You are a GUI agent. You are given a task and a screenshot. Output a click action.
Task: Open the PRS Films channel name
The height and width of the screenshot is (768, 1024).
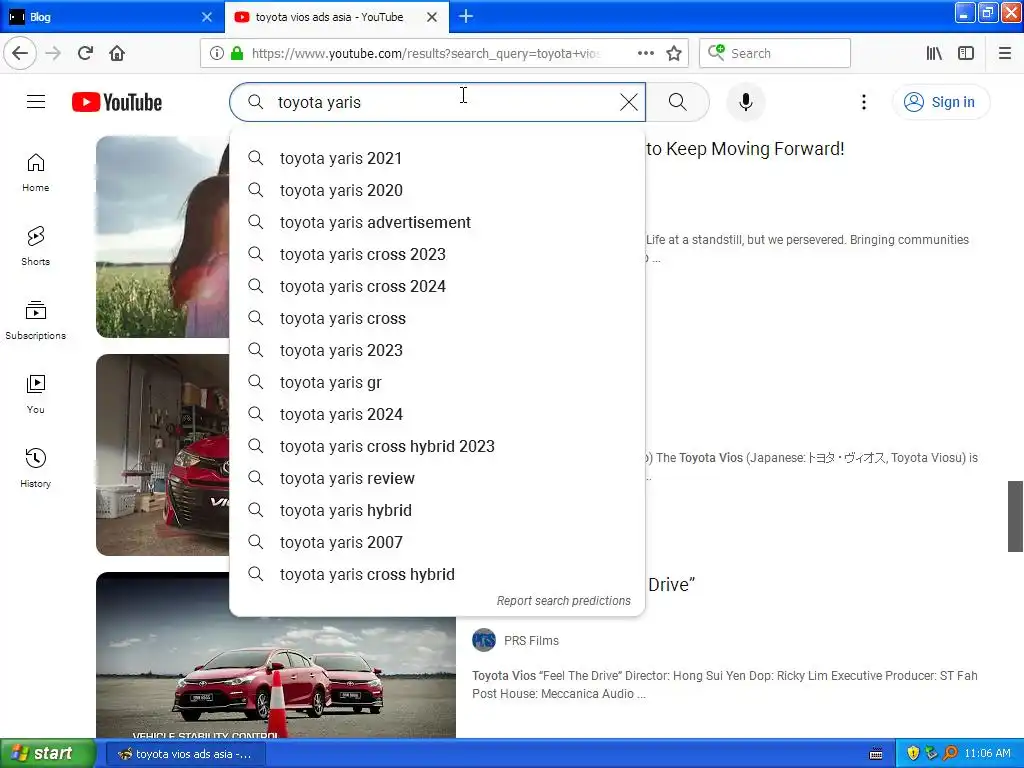click(x=531, y=641)
